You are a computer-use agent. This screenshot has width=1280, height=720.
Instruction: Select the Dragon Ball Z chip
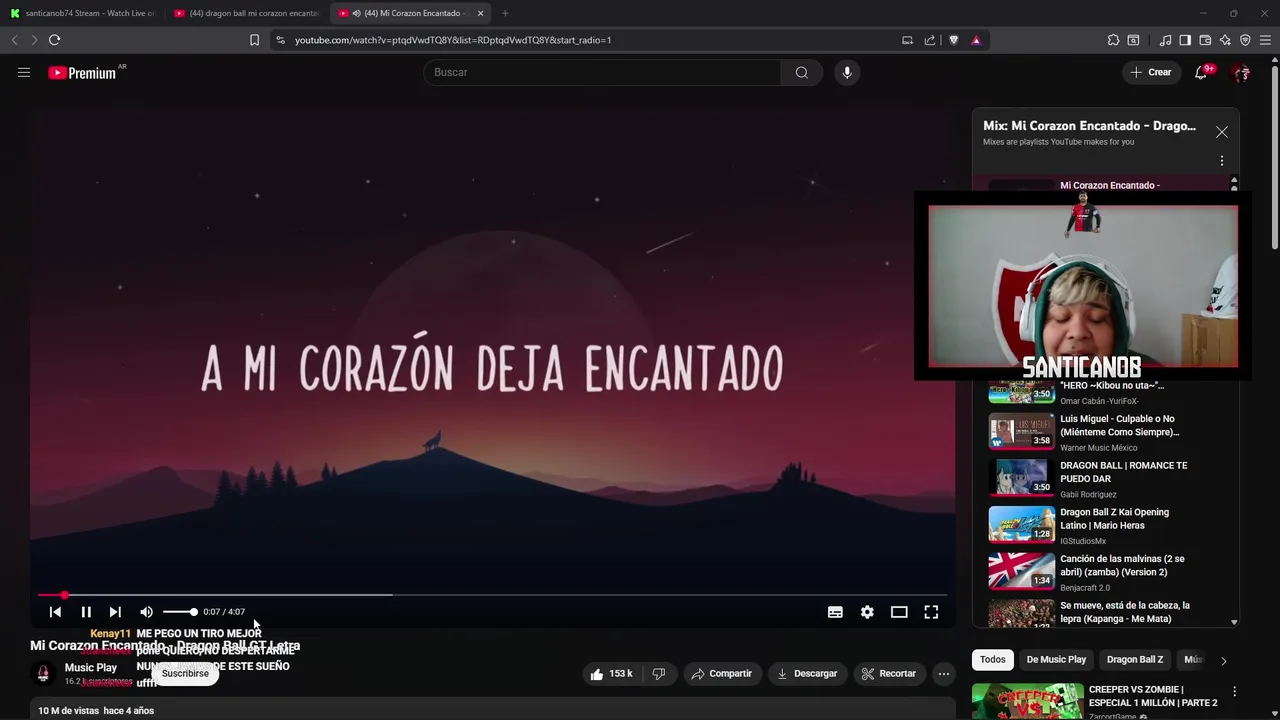point(1135,660)
